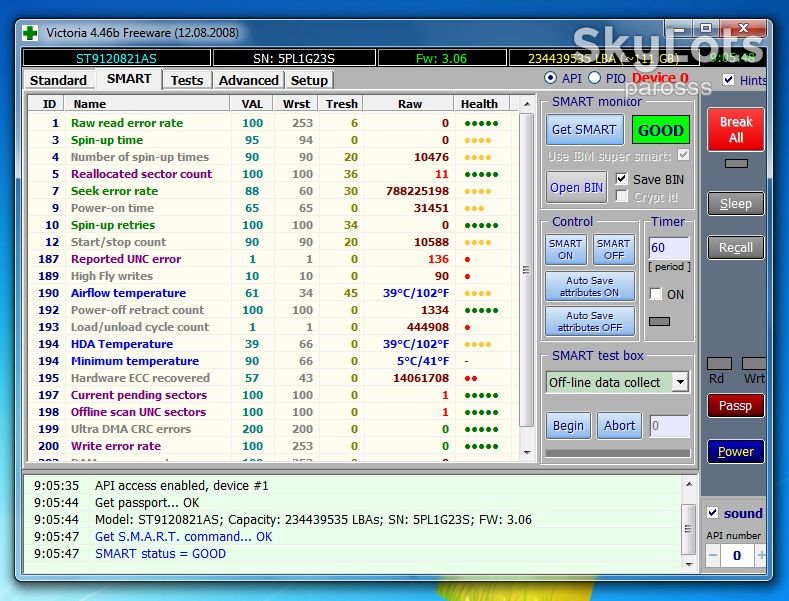The height and width of the screenshot is (601, 789).
Task: Click the Health column header
Action: (482, 104)
